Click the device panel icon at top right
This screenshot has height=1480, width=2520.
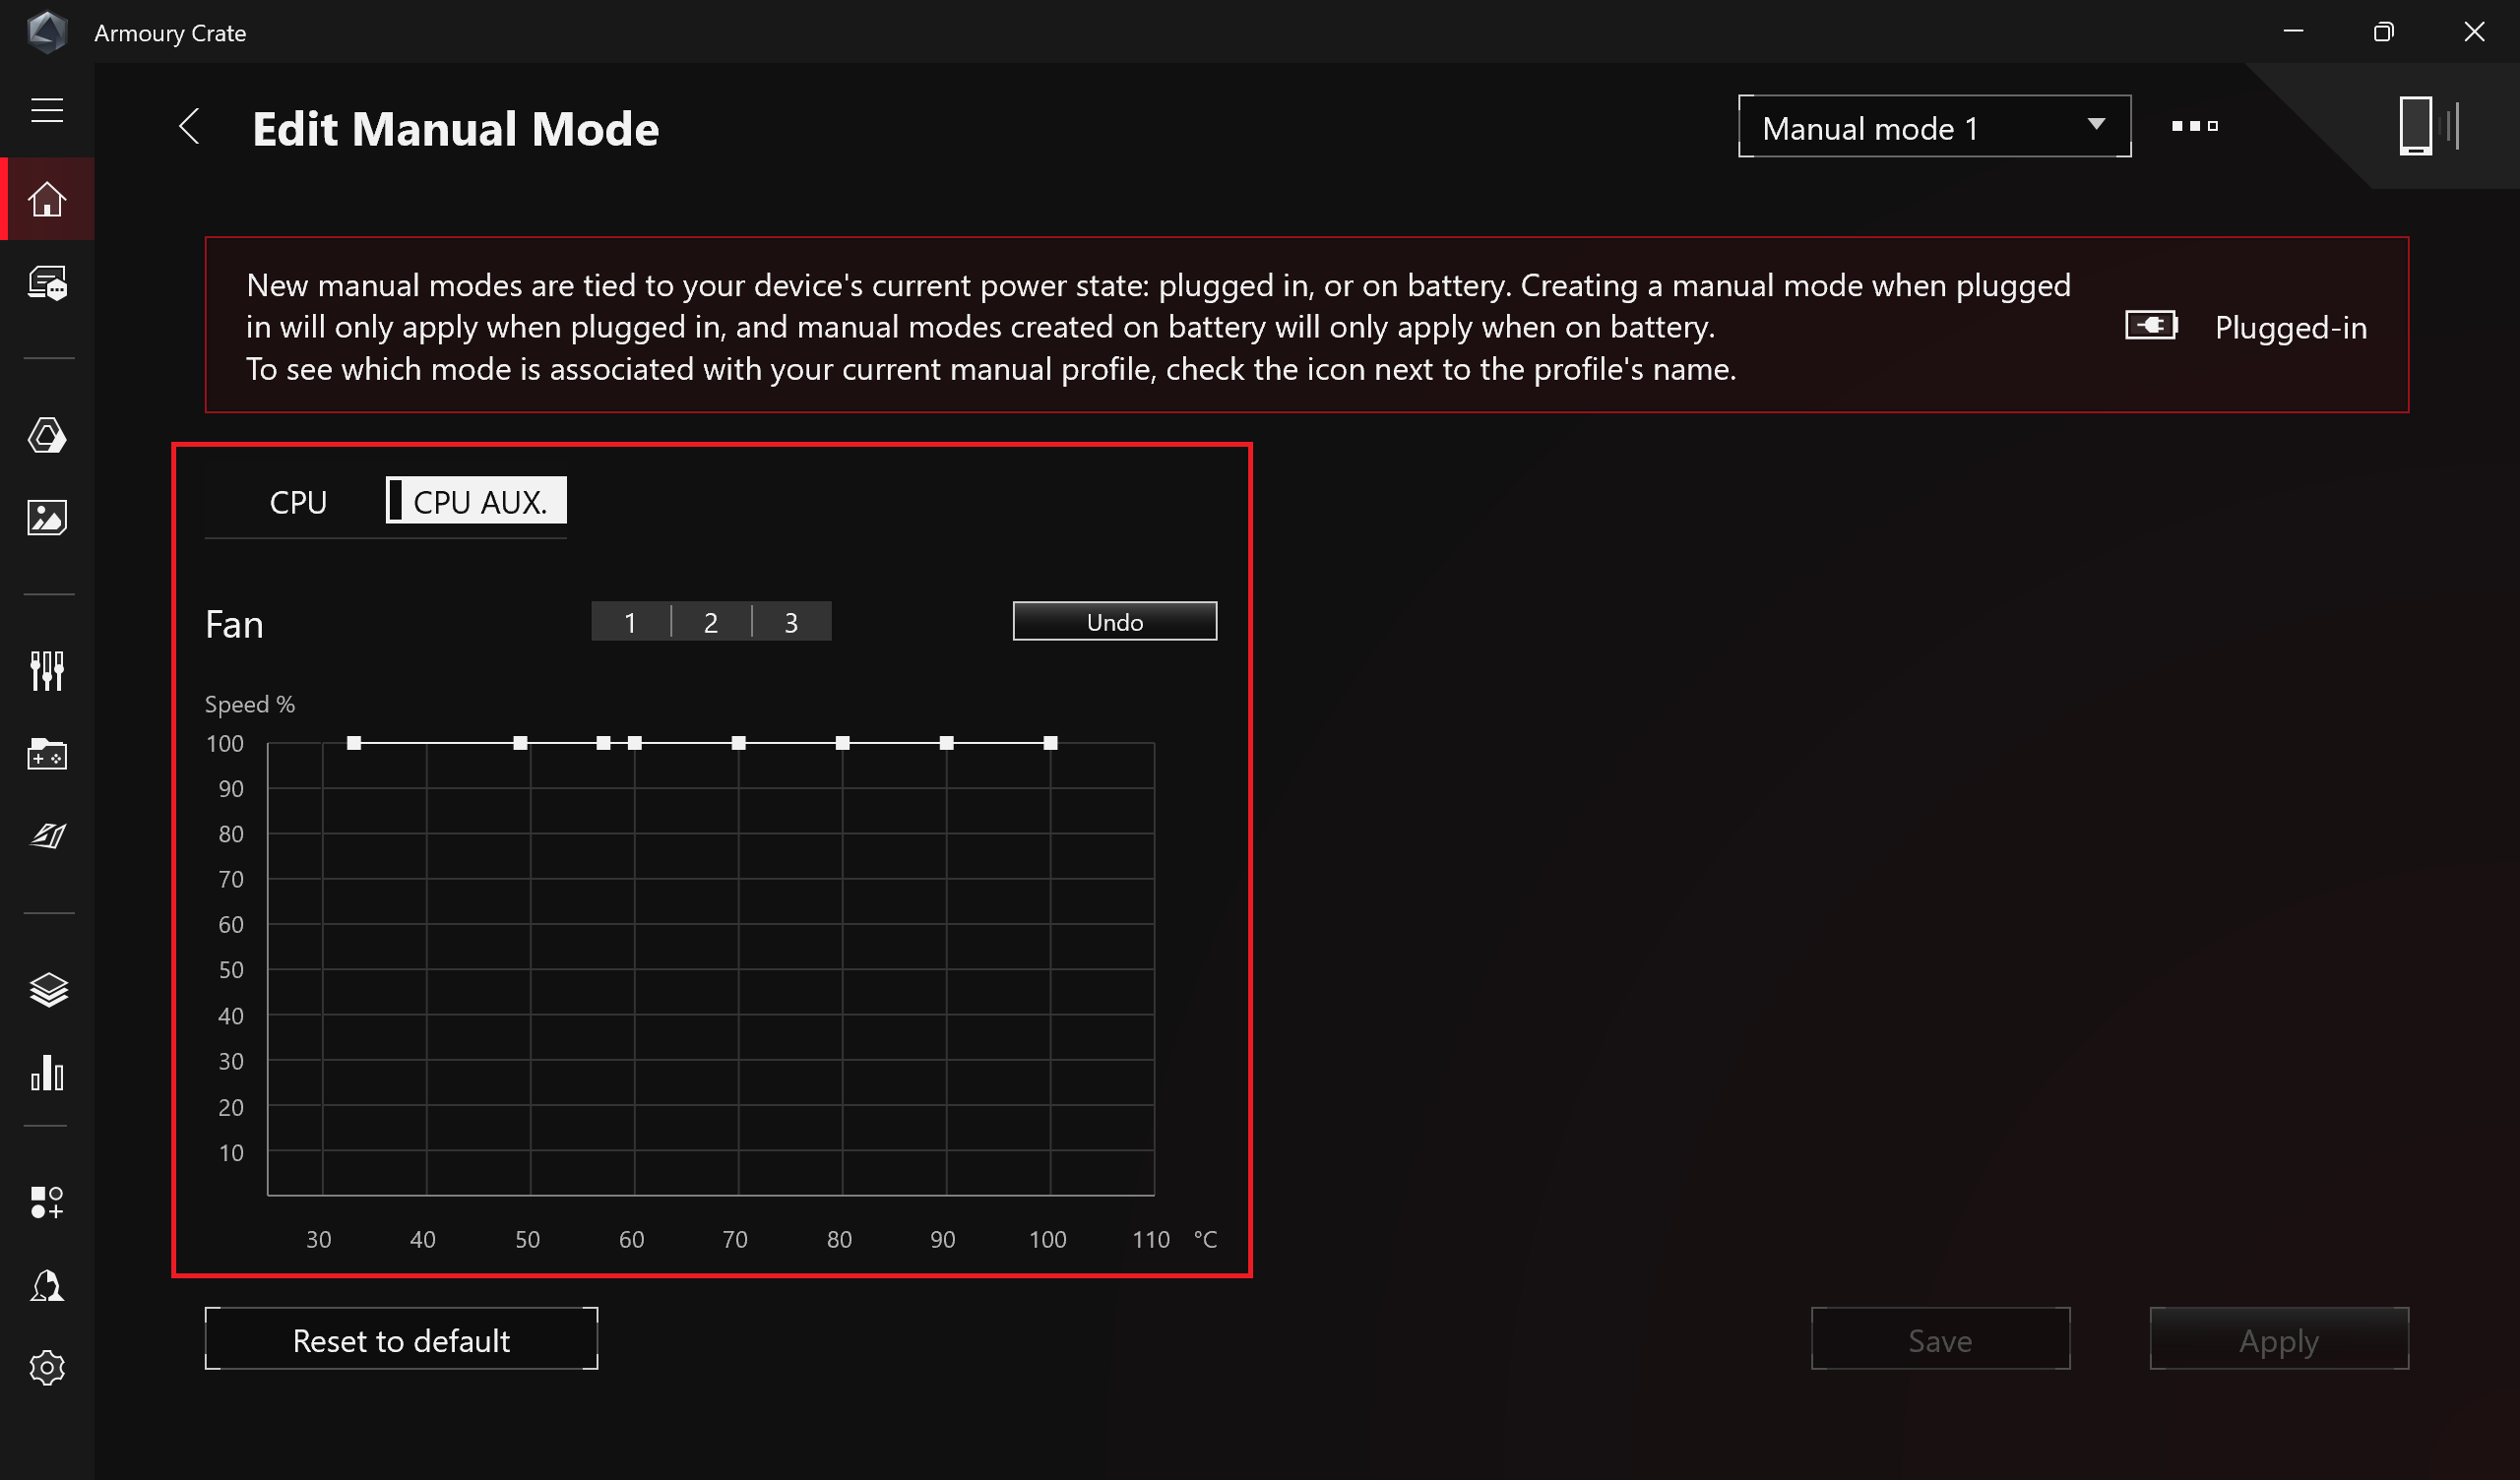[2428, 125]
